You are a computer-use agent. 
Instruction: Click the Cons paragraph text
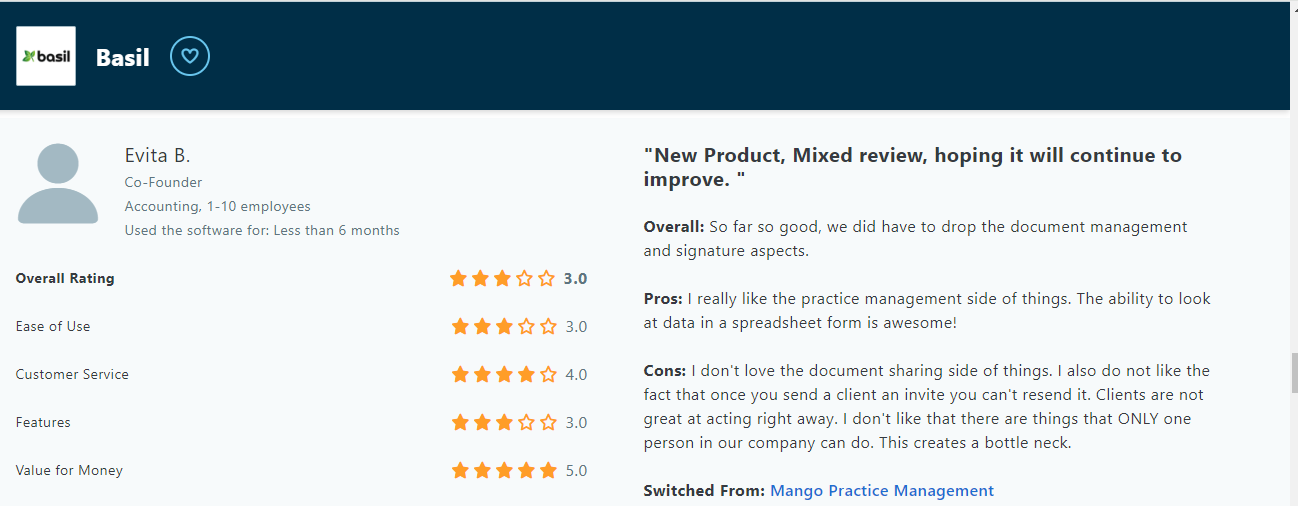point(927,407)
